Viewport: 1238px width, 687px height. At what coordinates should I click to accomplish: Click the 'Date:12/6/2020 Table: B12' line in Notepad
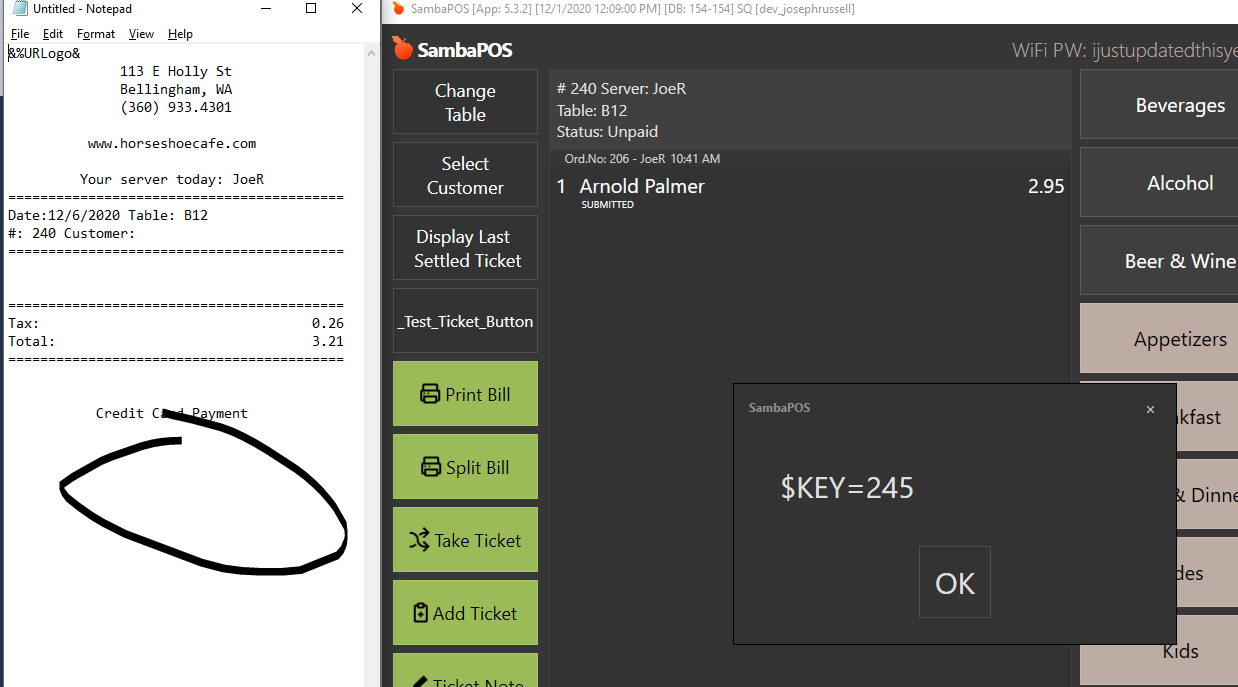coord(108,215)
